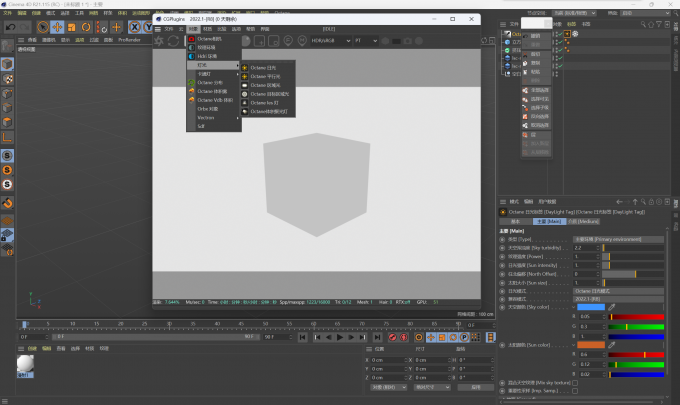Adjust the Sun intensity slider
Screen dimensions: 680x405
tap(633, 265)
